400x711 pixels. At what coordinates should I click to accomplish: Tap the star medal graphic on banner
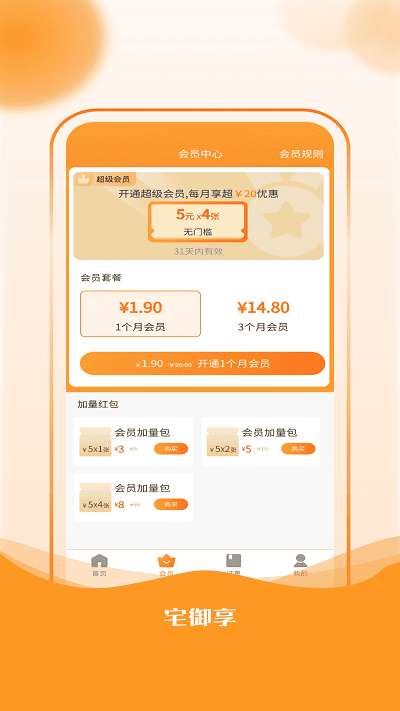point(283,220)
